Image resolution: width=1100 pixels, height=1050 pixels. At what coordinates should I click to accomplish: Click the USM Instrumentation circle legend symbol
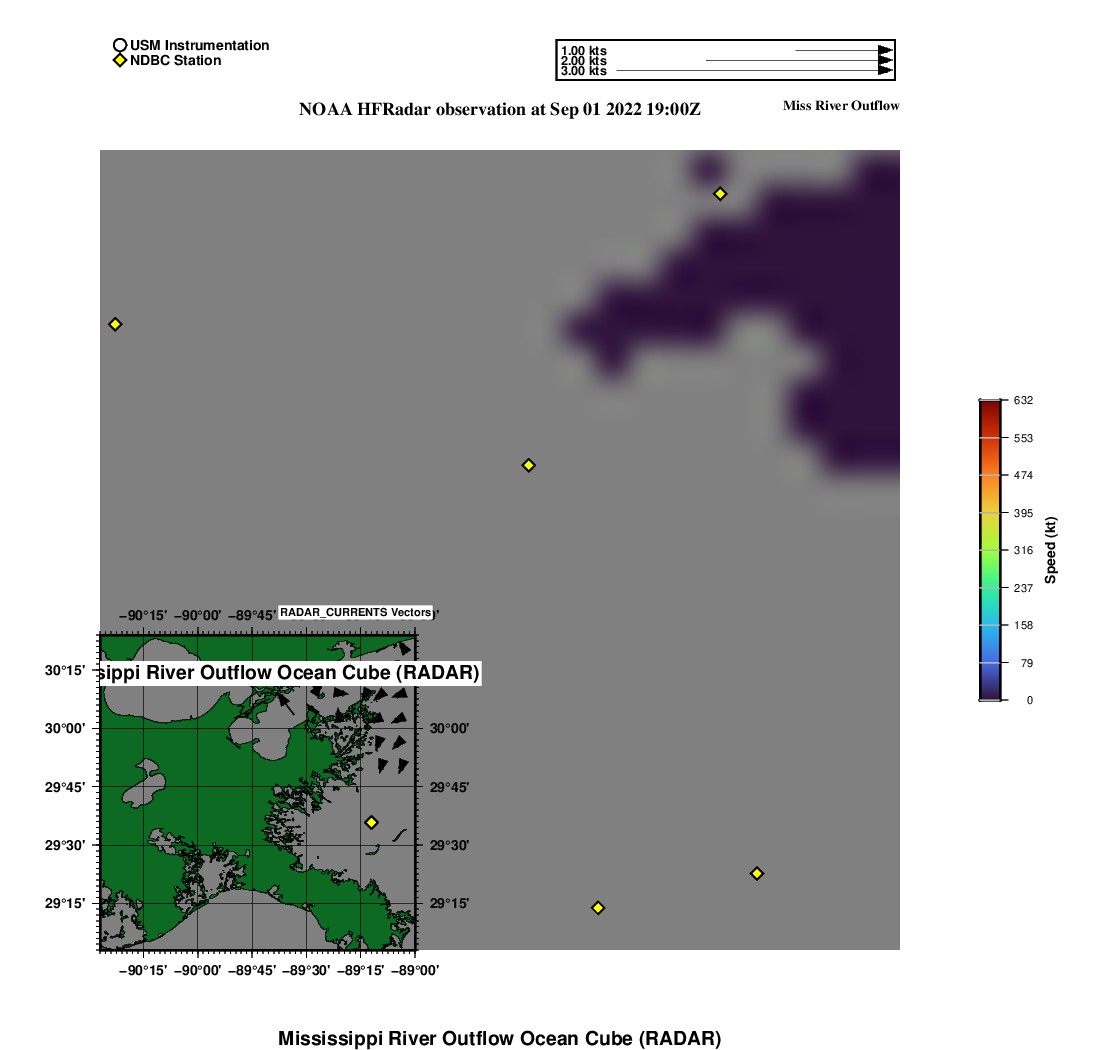119,45
